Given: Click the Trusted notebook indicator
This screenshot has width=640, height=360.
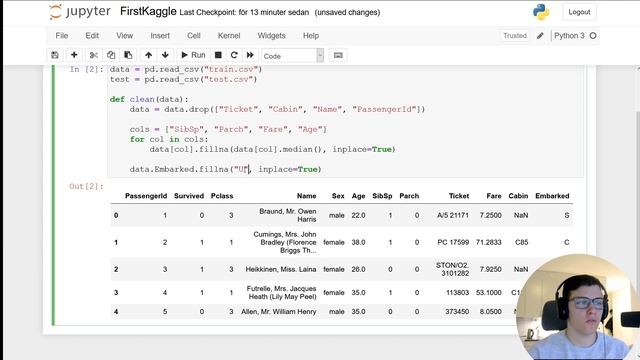Looking at the screenshot, I should [x=515, y=36].
